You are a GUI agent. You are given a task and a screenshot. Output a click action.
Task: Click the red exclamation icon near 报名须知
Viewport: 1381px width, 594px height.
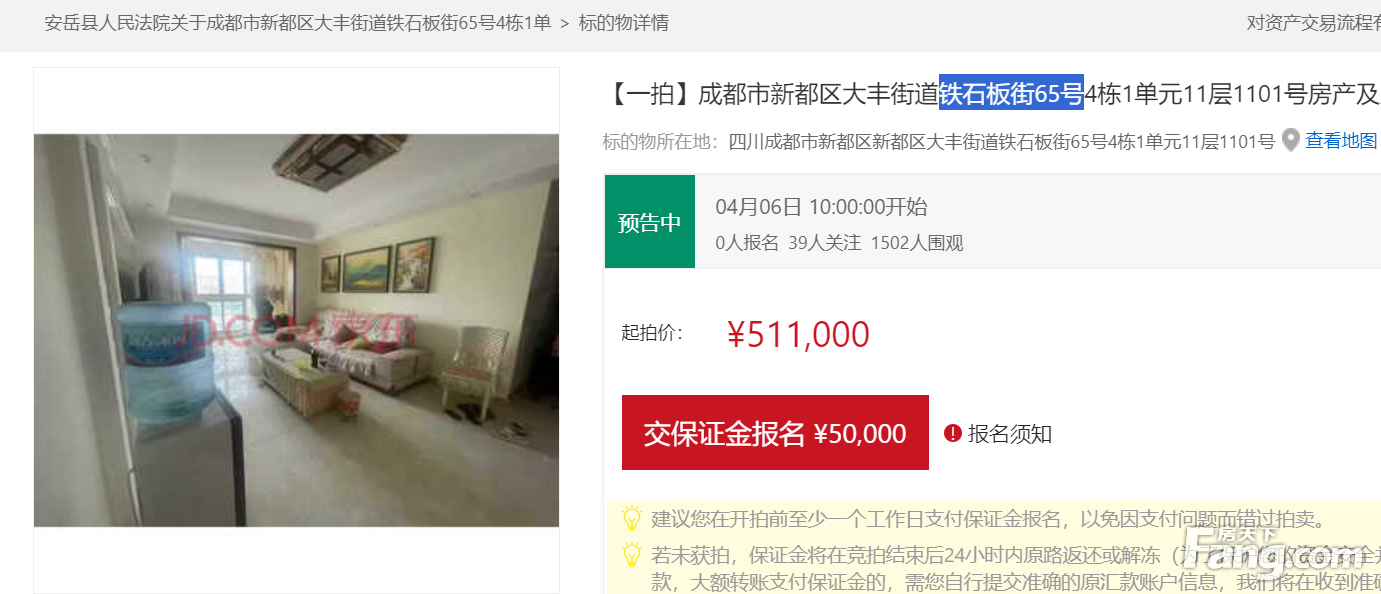pos(953,433)
